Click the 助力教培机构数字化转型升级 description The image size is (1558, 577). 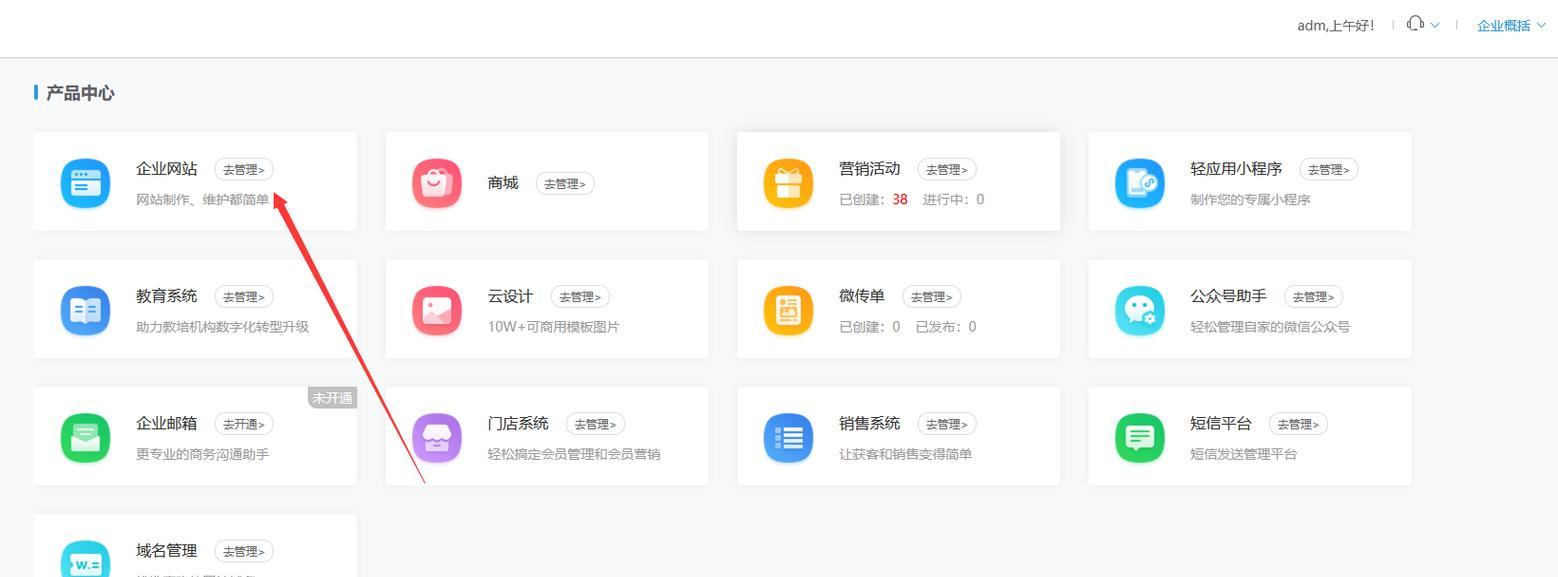(x=222, y=326)
